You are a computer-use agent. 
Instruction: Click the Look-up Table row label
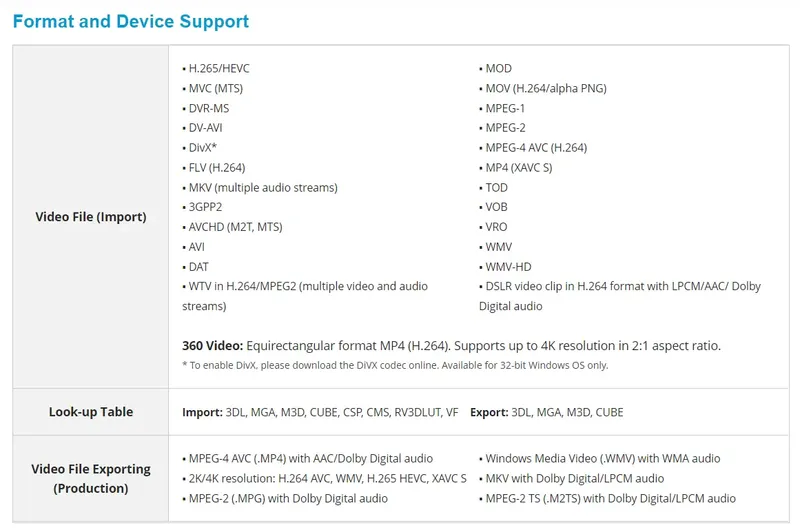[x=91, y=412]
